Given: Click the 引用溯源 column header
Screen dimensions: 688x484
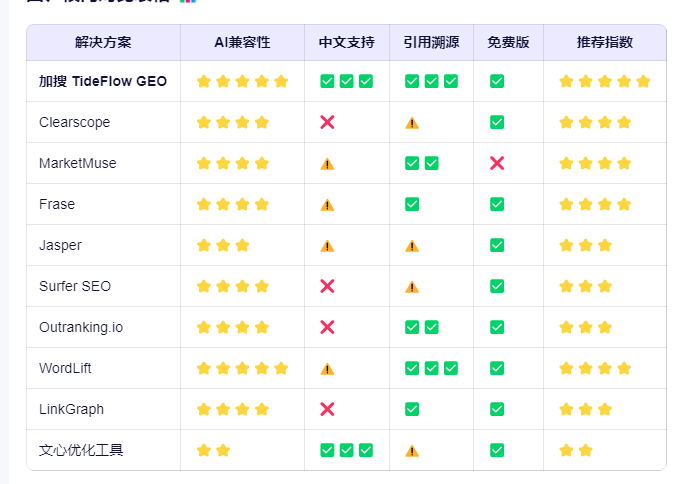Looking at the screenshot, I should [431, 42].
